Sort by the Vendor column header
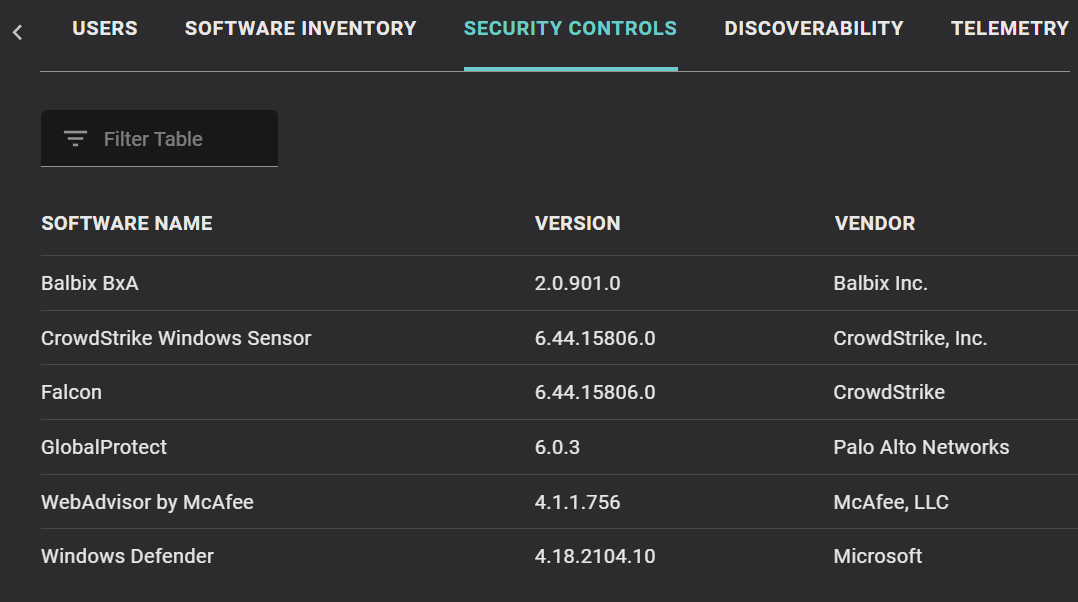Viewport: 1078px width, 602px height. (874, 223)
